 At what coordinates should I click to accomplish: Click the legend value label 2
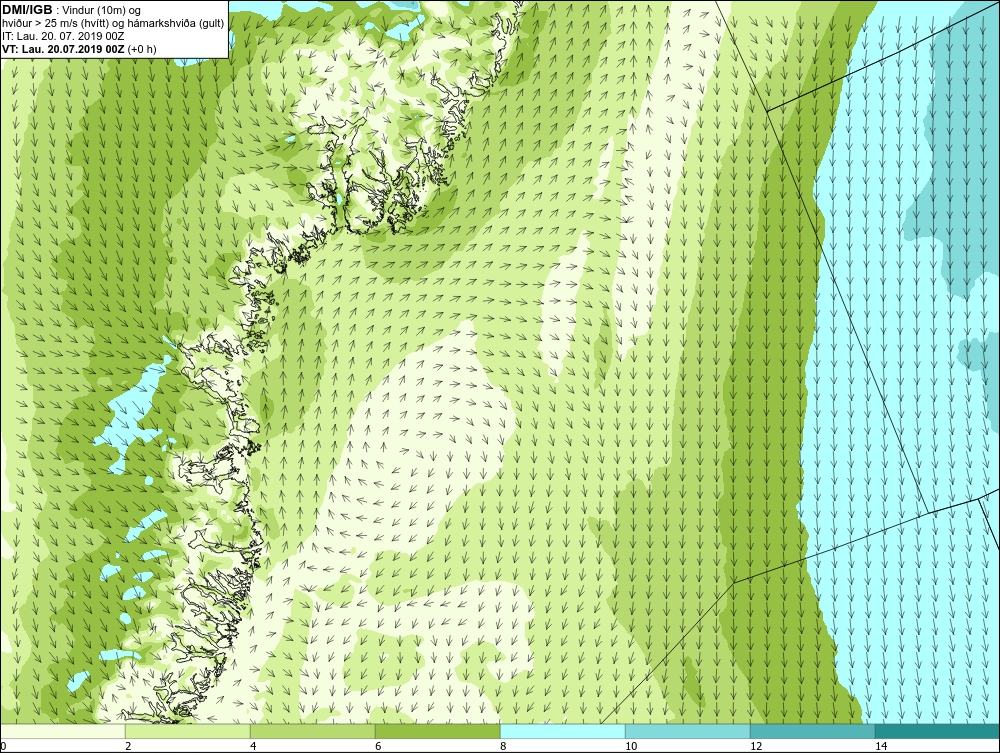128,746
